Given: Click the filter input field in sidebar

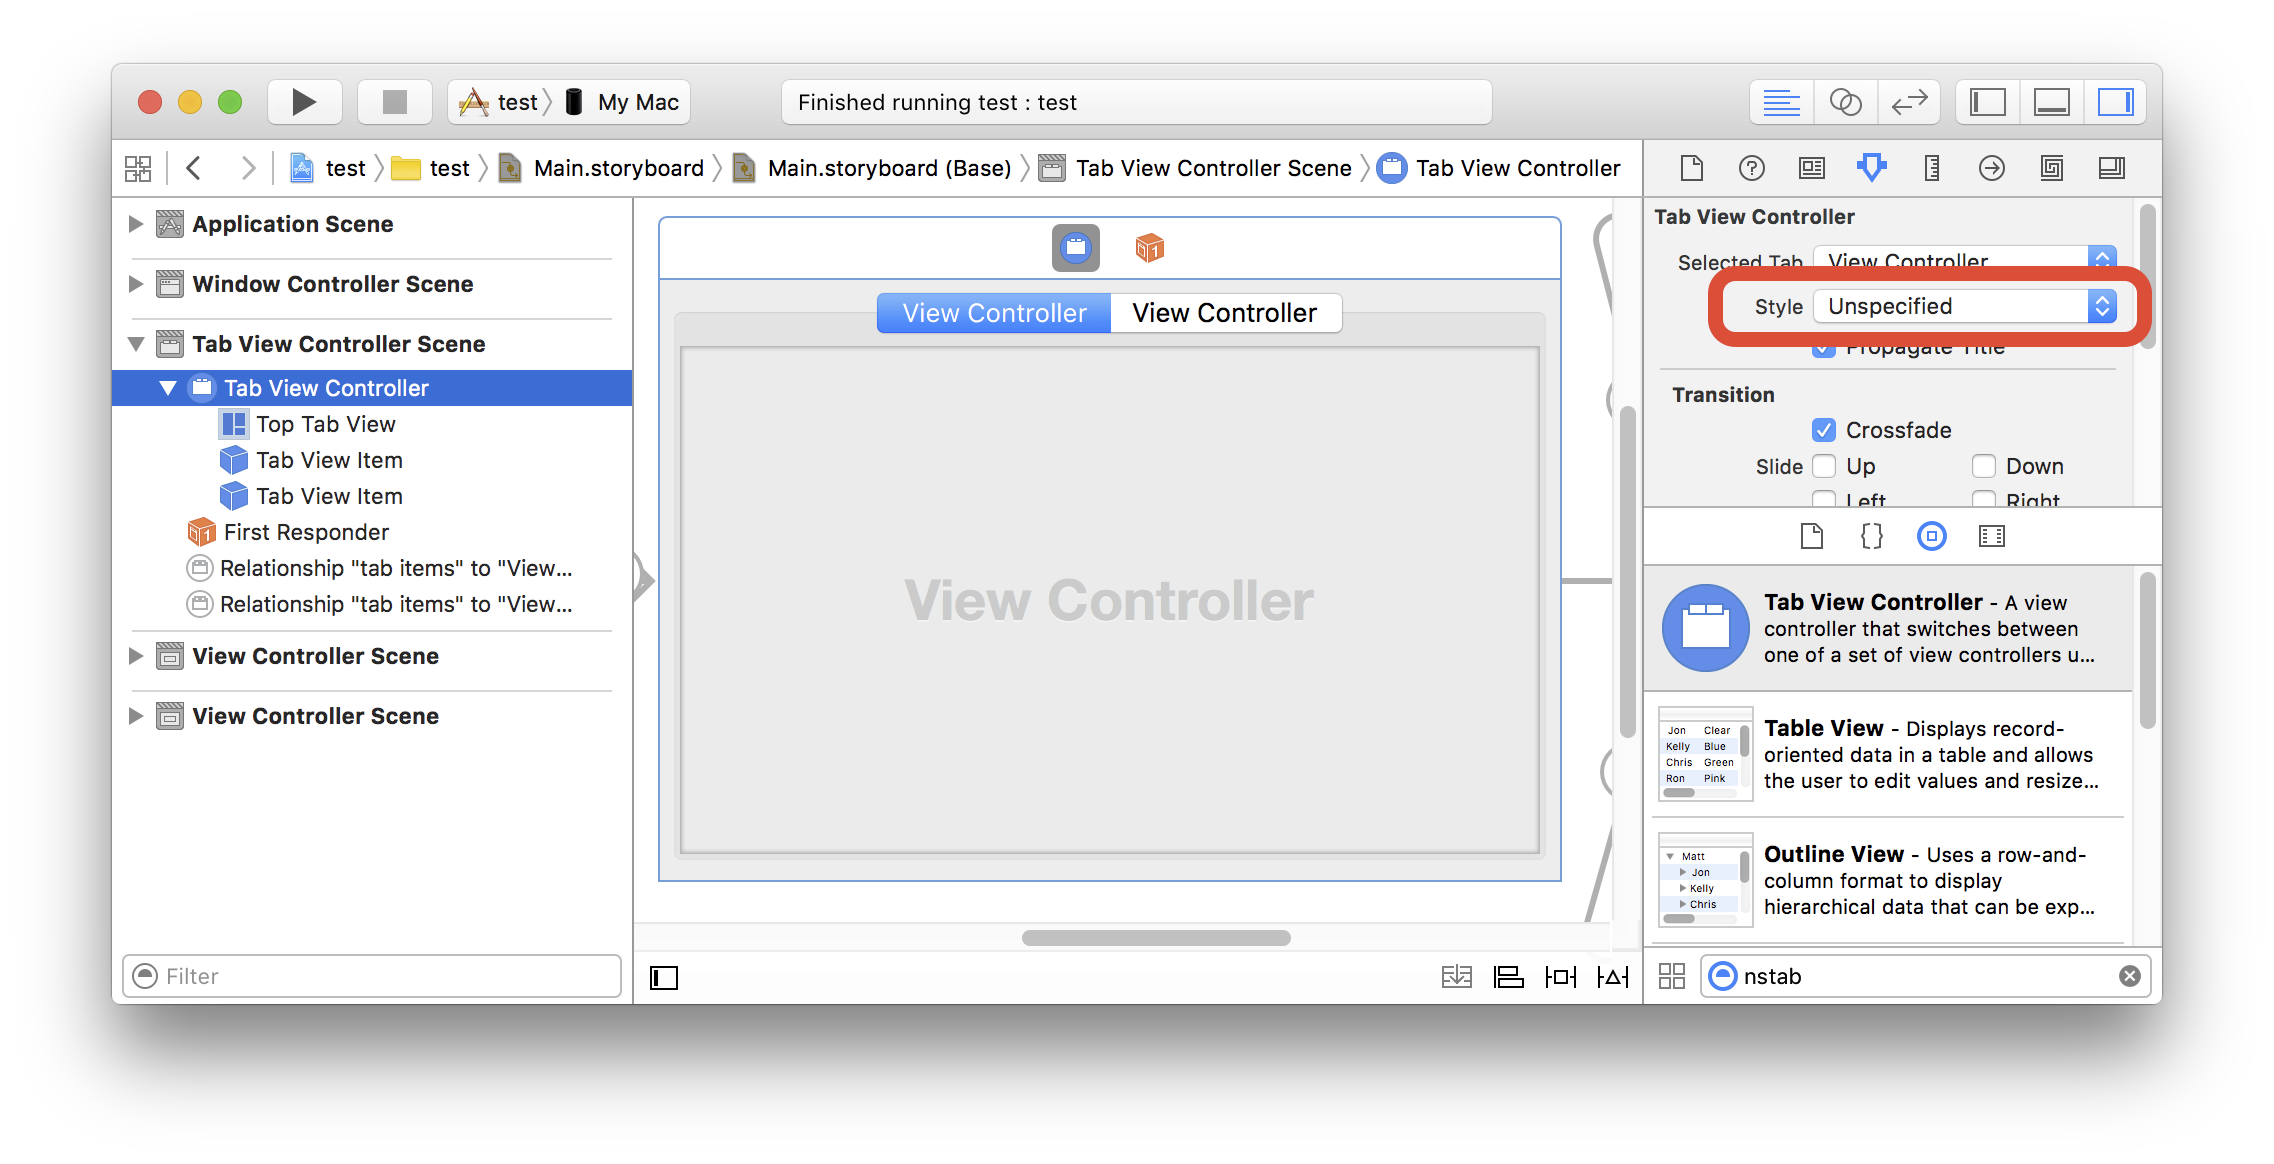Looking at the screenshot, I should [376, 975].
